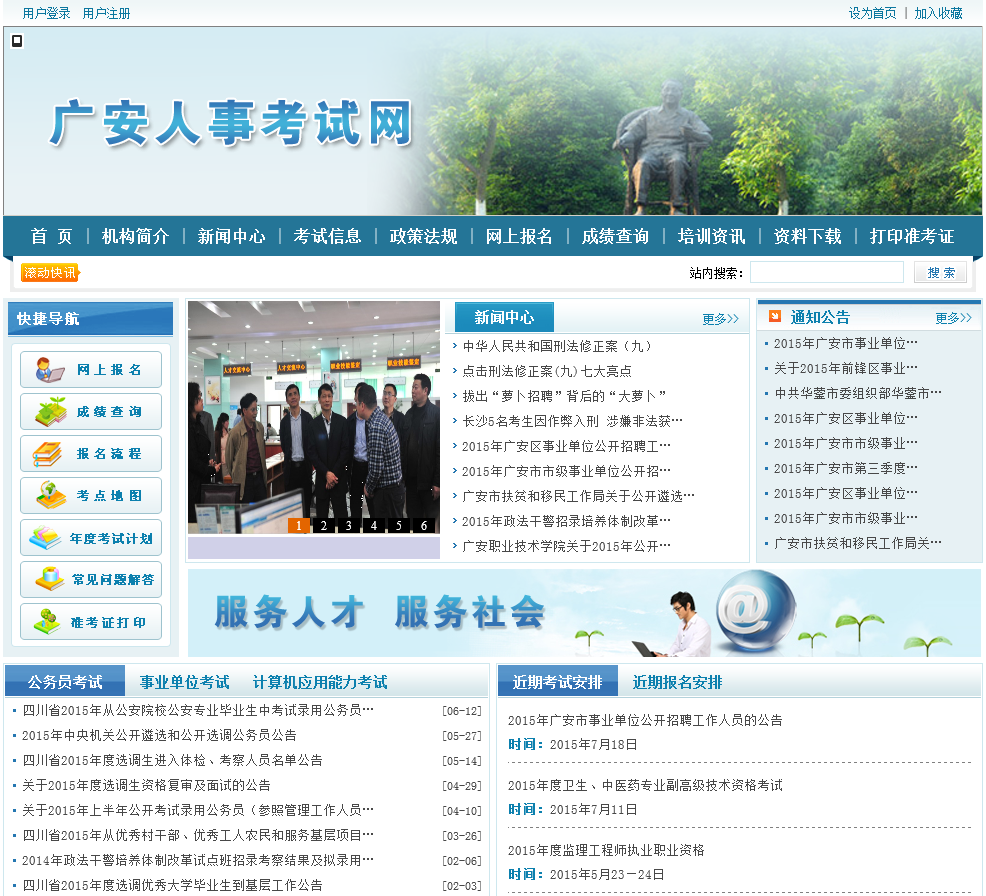Viewport: 986px width, 896px height.
Task: Open news 广安职业技术学院关于2015年公开
Action: coord(567,546)
